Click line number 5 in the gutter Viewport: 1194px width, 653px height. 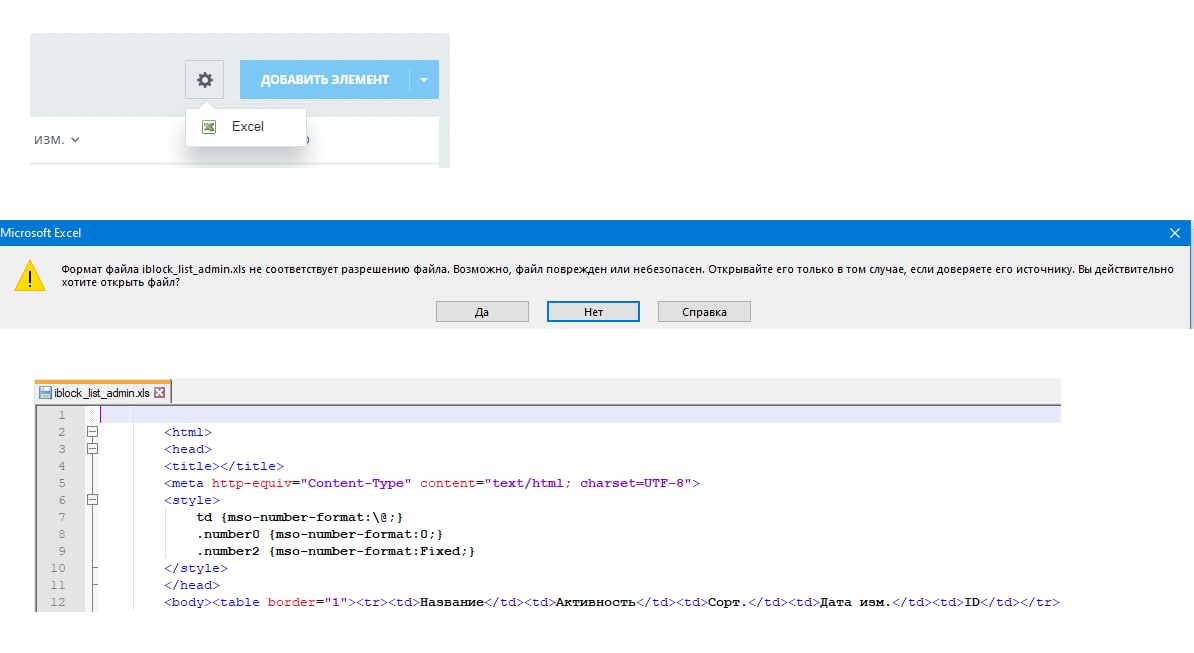tap(62, 483)
